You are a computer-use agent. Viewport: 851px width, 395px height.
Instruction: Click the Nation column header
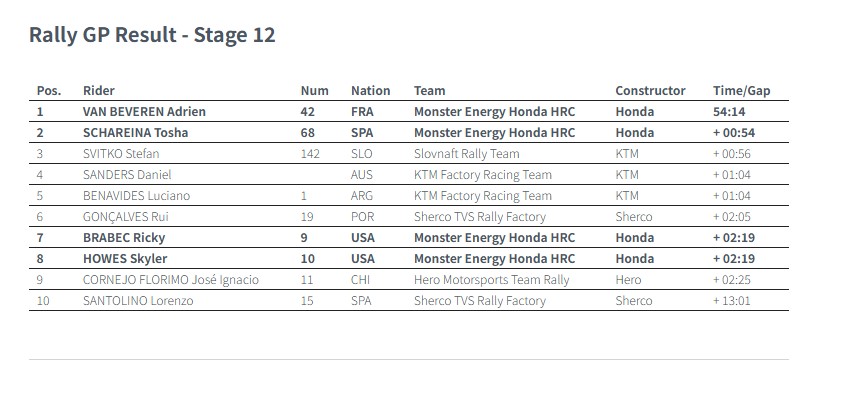point(371,91)
